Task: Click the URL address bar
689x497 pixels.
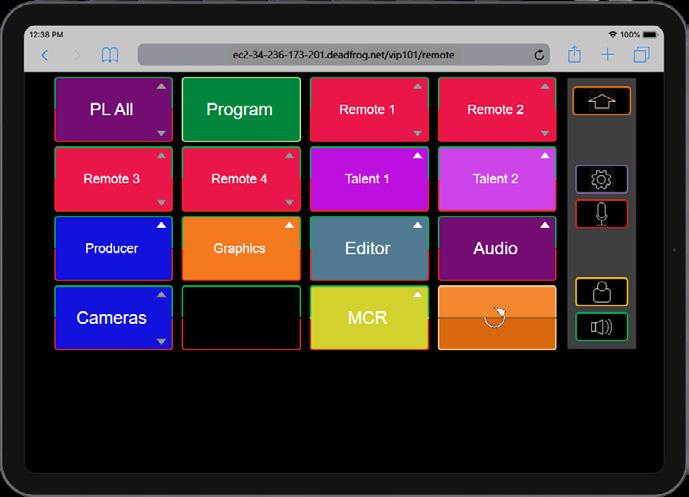Action: [343, 55]
